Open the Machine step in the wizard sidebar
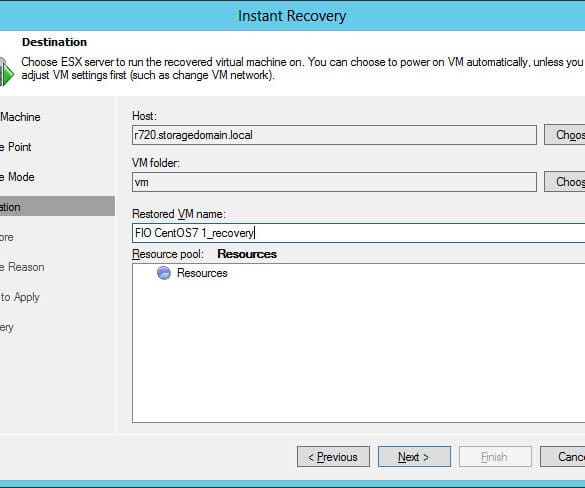This screenshot has height=488, width=585. (x=20, y=117)
